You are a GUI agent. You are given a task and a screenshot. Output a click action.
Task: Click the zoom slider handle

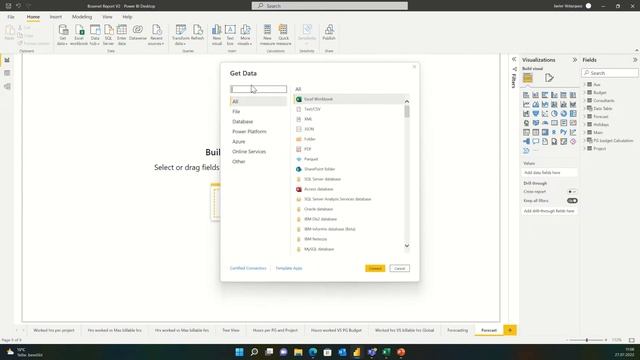pyautogui.click(x=587, y=340)
